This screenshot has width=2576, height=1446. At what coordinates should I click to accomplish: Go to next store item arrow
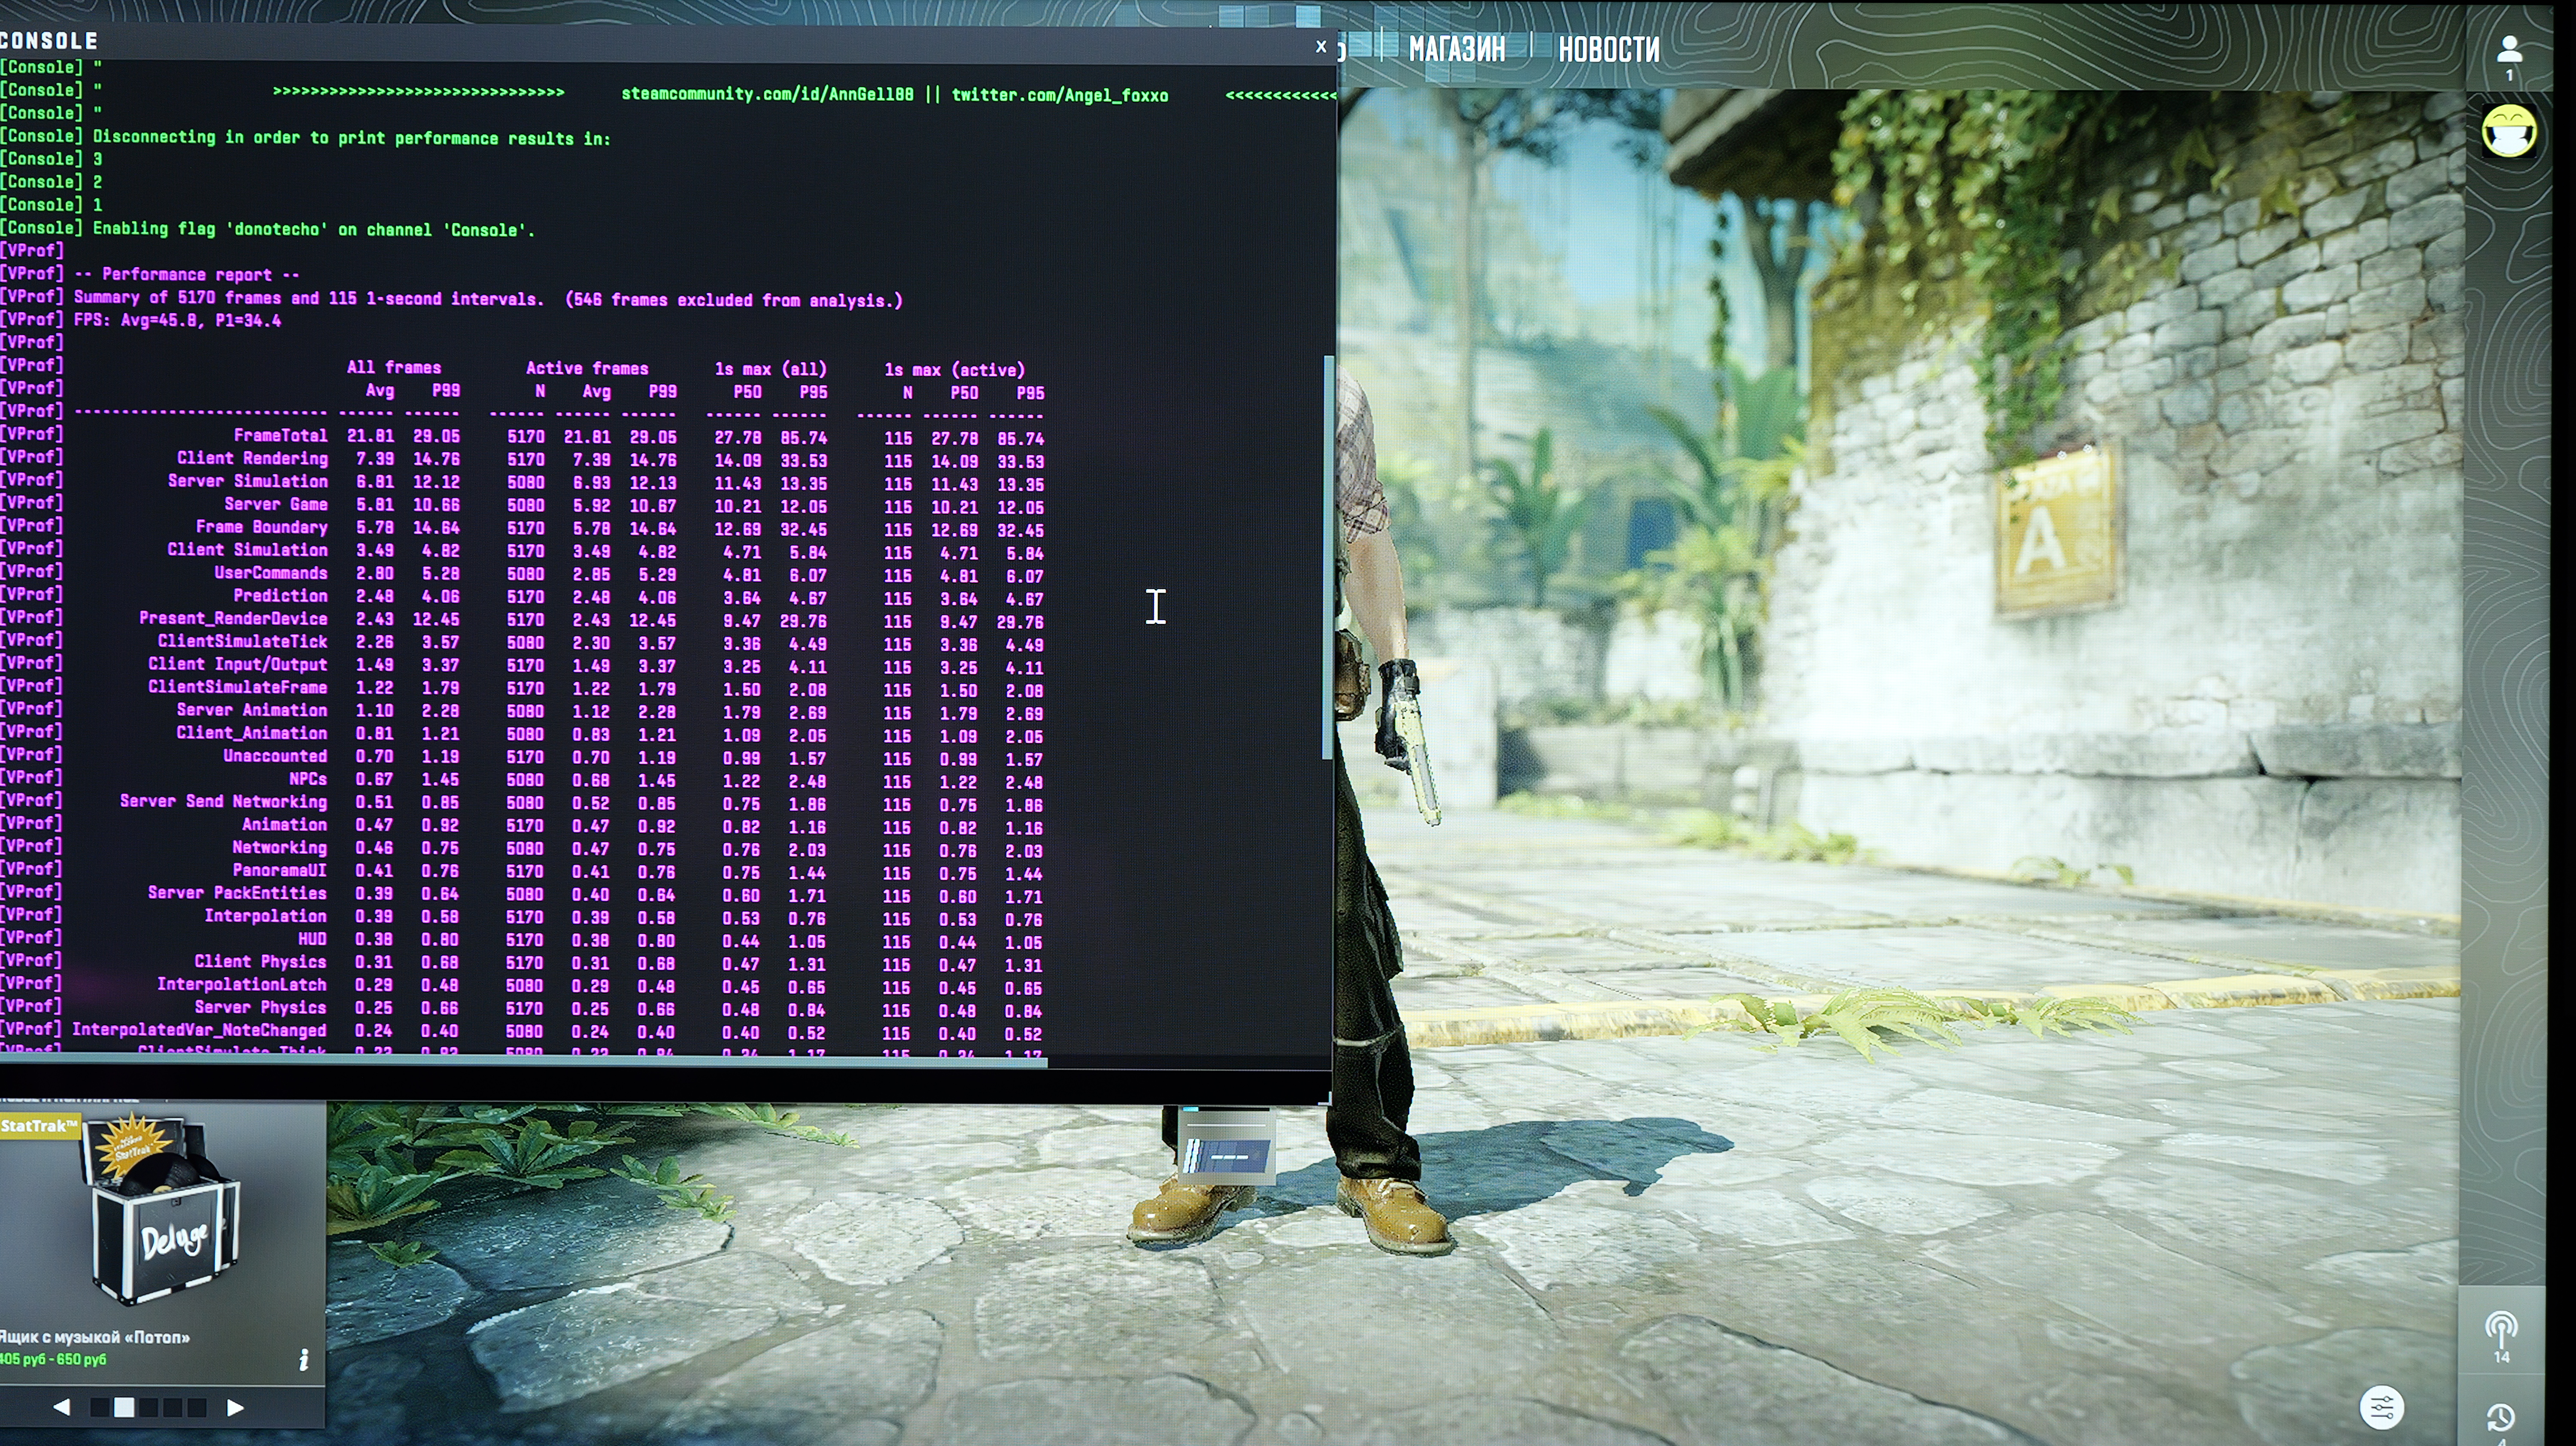point(235,1407)
